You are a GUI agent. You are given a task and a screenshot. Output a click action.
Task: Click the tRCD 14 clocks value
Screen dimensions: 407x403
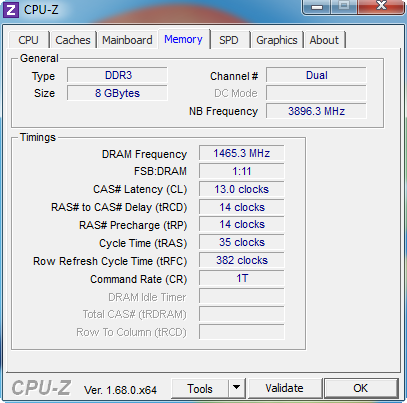click(242, 207)
